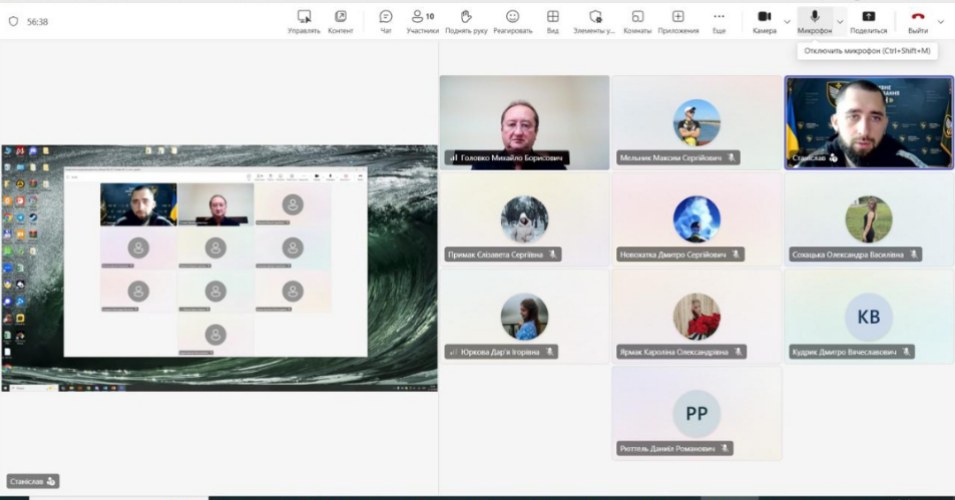Click signal icon beside Юркова Дар'я Ігорівна name
Viewport: 955px width, 500px height.
(x=453, y=351)
